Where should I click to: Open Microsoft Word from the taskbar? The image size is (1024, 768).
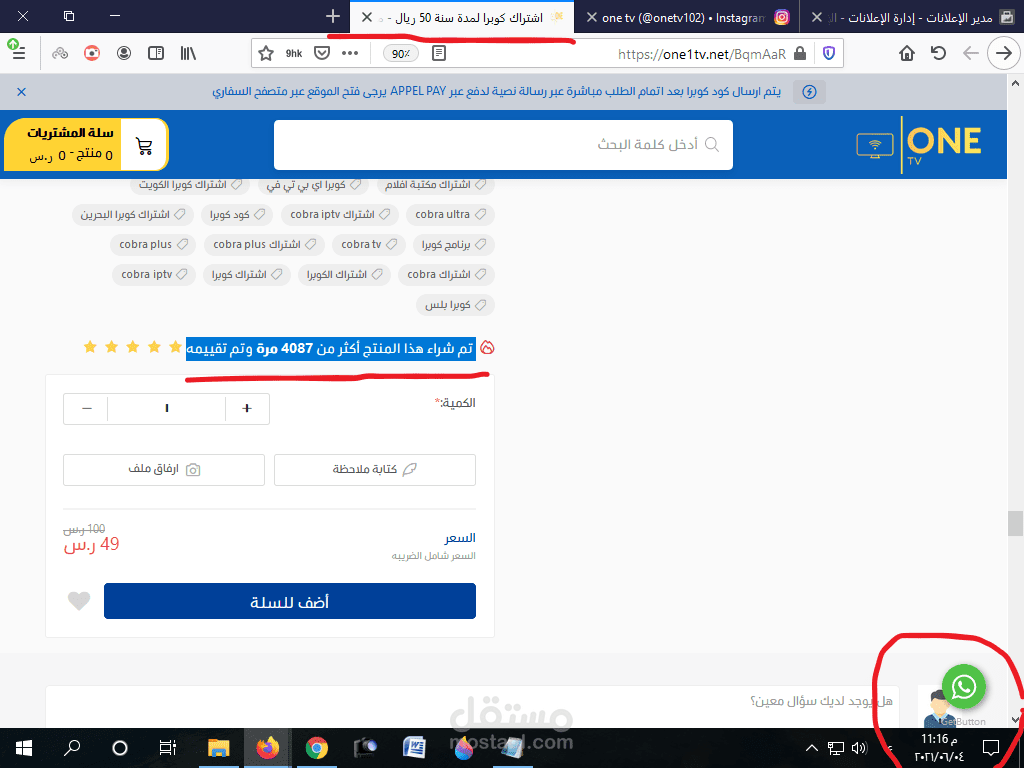415,748
